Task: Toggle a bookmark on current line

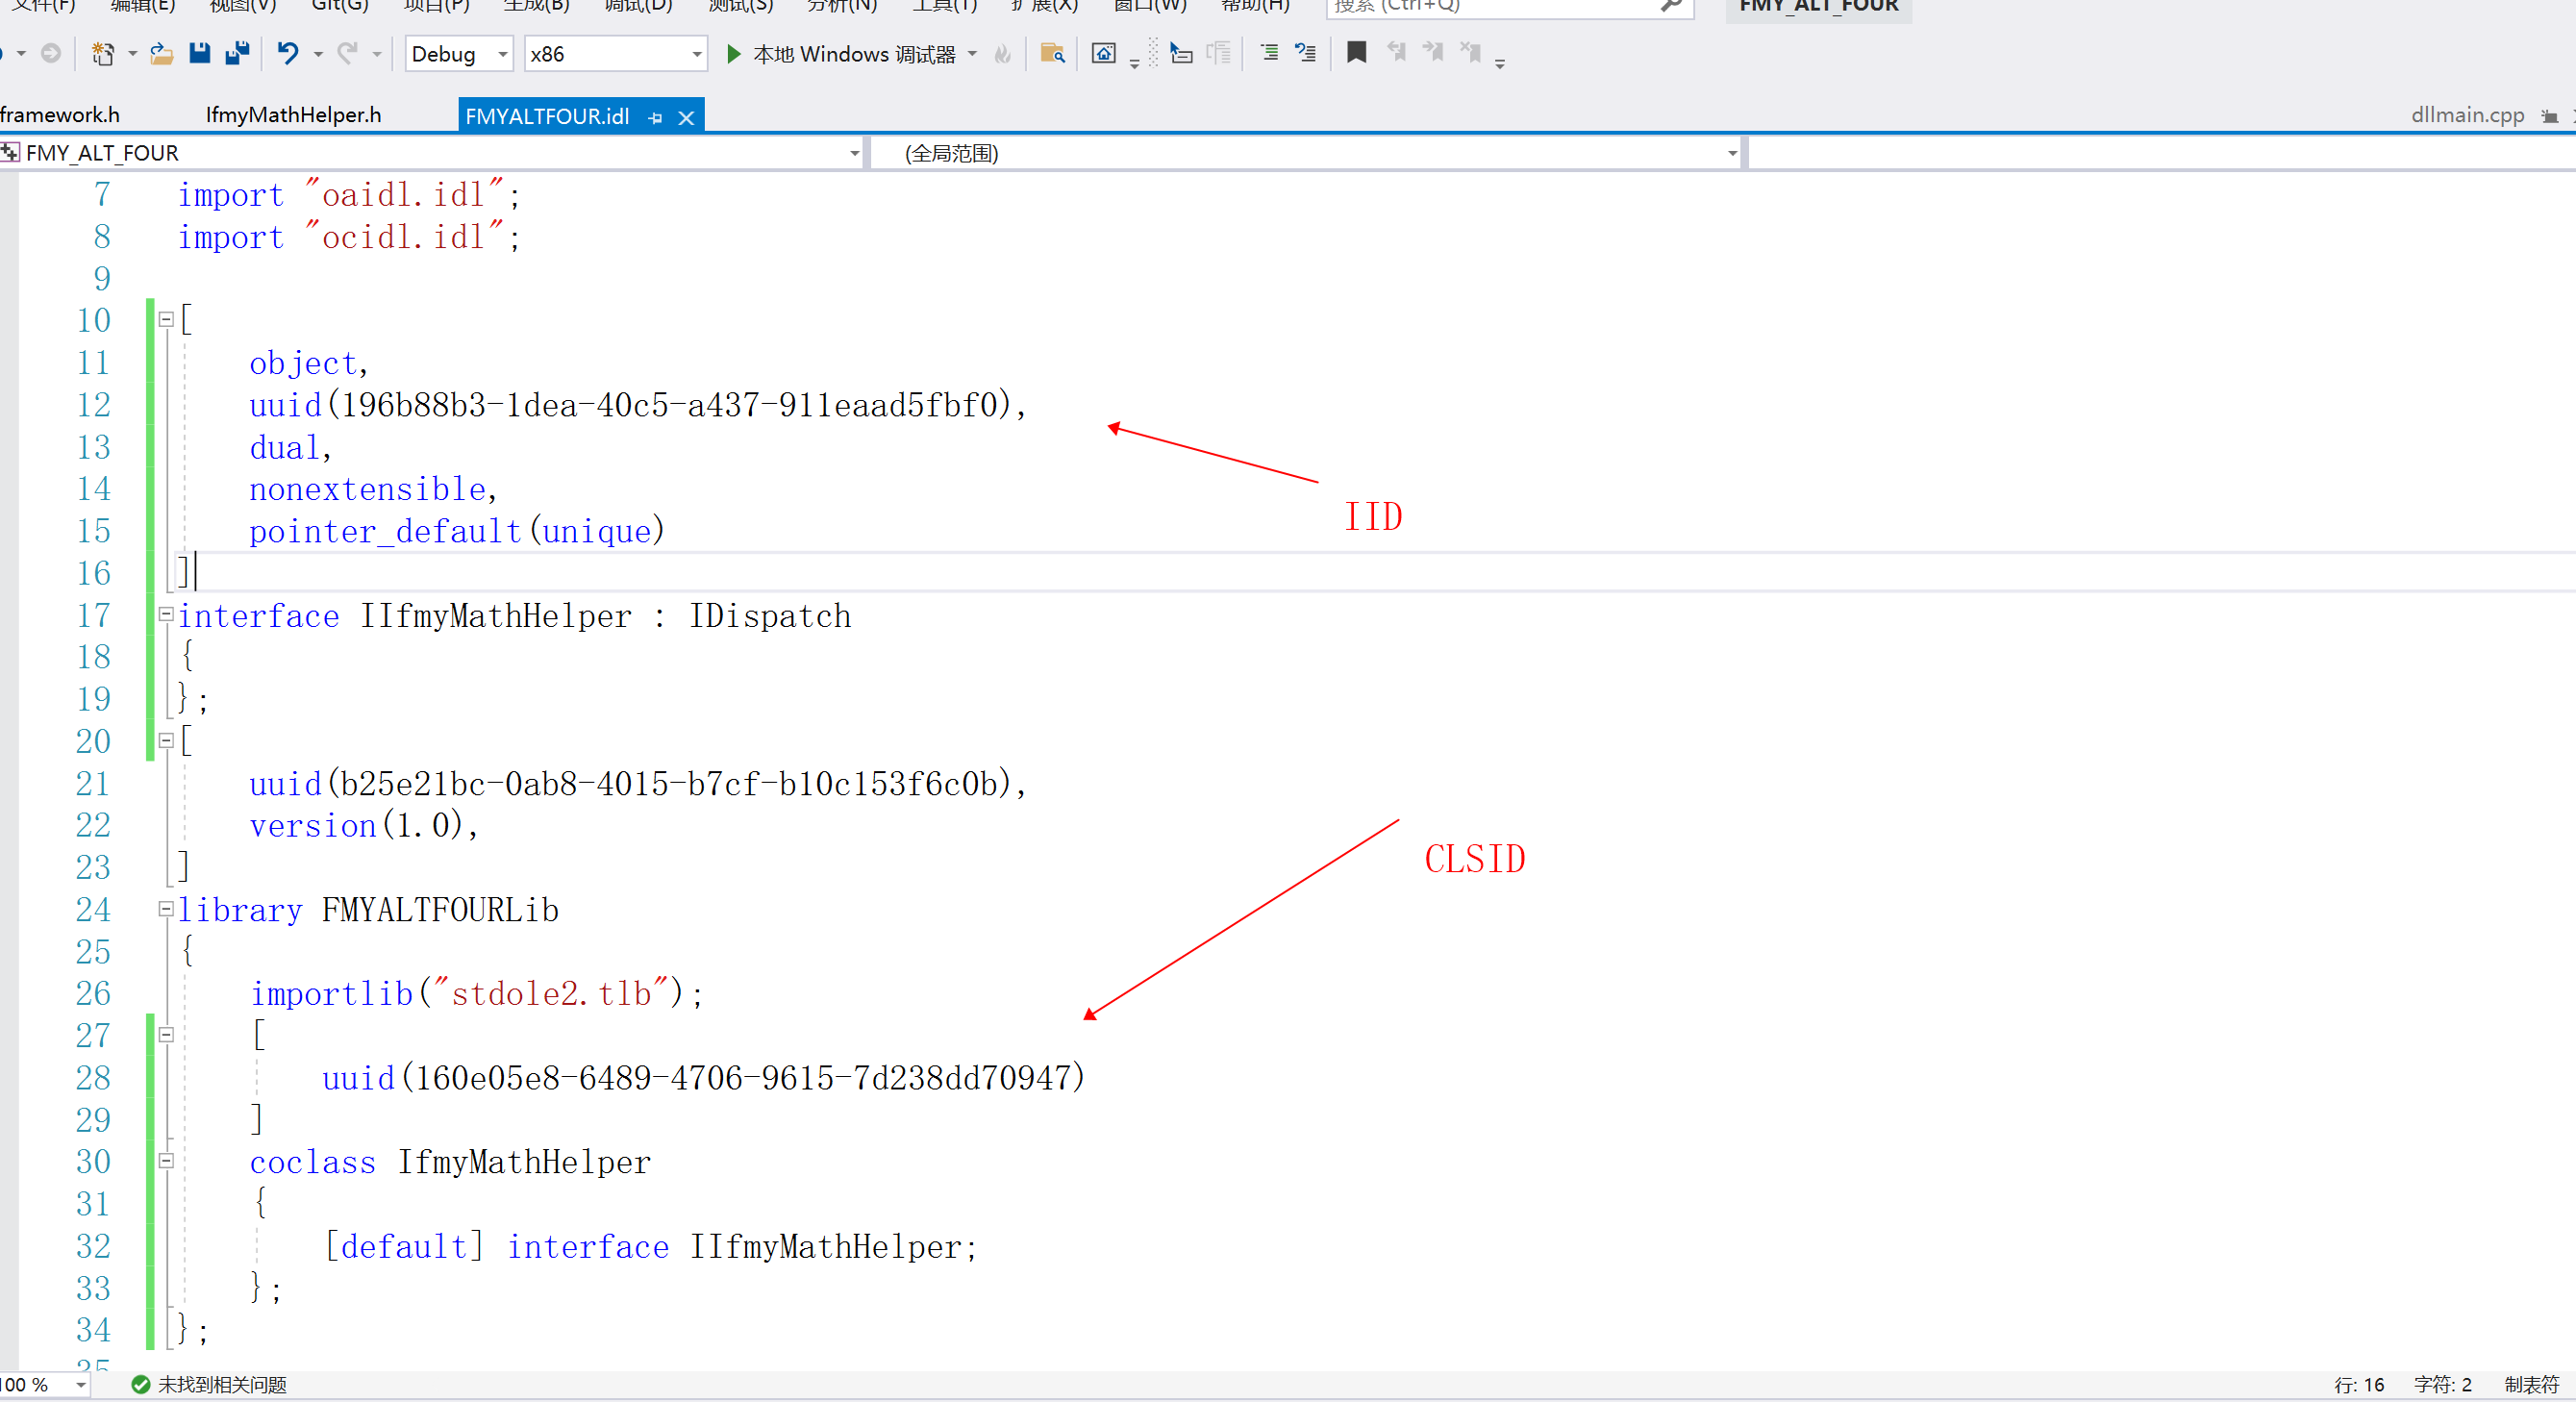Action: pos(1357,53)
